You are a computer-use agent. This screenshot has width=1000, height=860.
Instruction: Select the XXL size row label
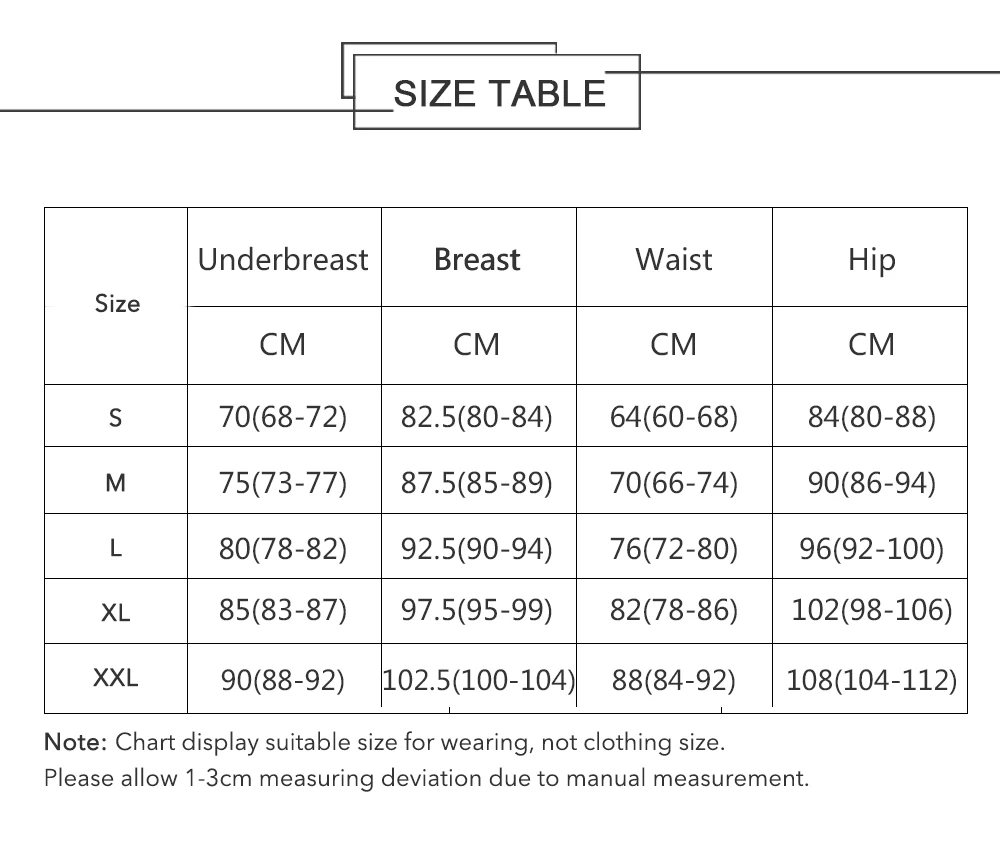pos(116,679)
